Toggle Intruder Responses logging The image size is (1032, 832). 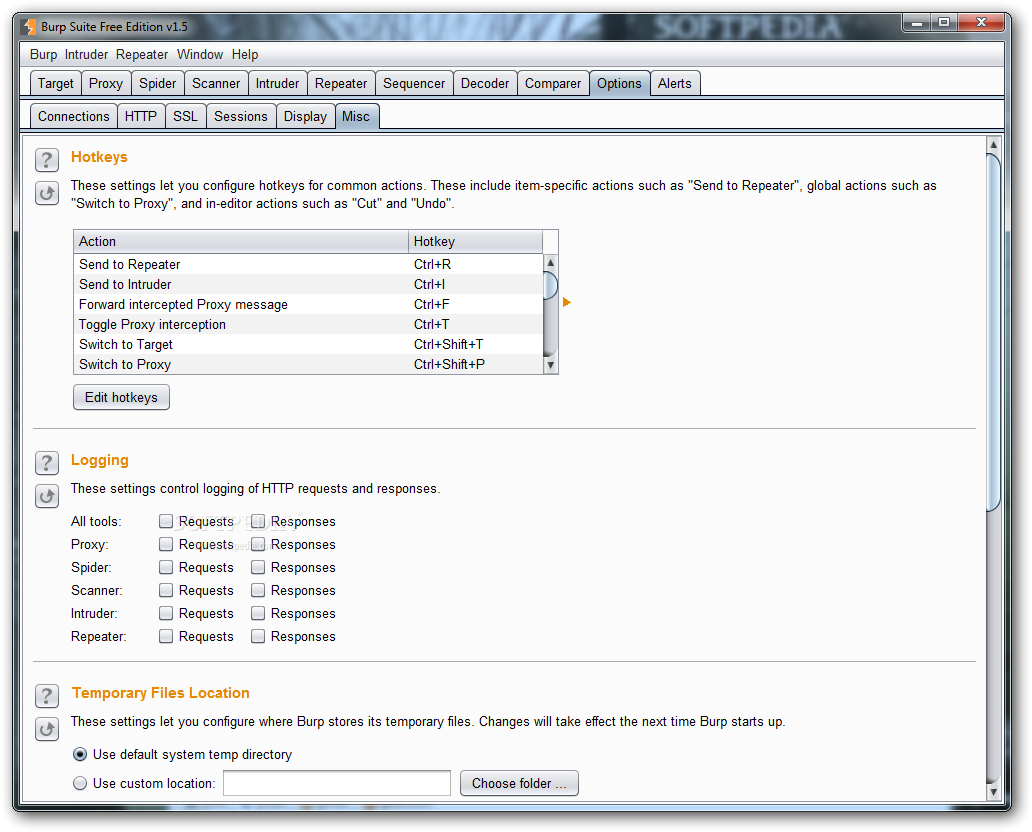pyautogui.click(x=258, y=613)
